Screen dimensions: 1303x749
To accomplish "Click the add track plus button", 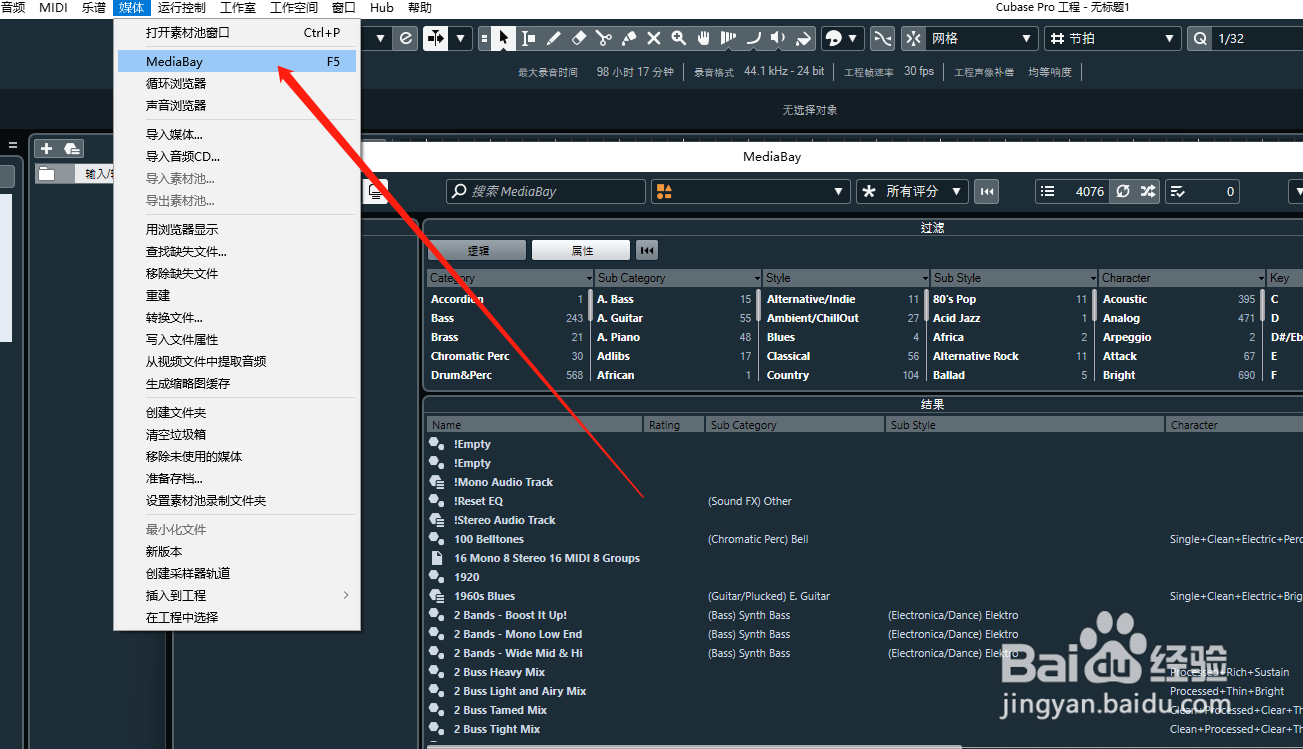I will tap(46, 148).
